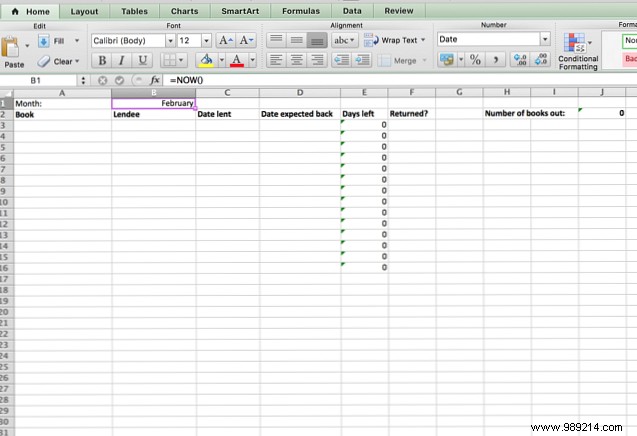
Task: Align text to middle of cell
Action: (297, 40)
